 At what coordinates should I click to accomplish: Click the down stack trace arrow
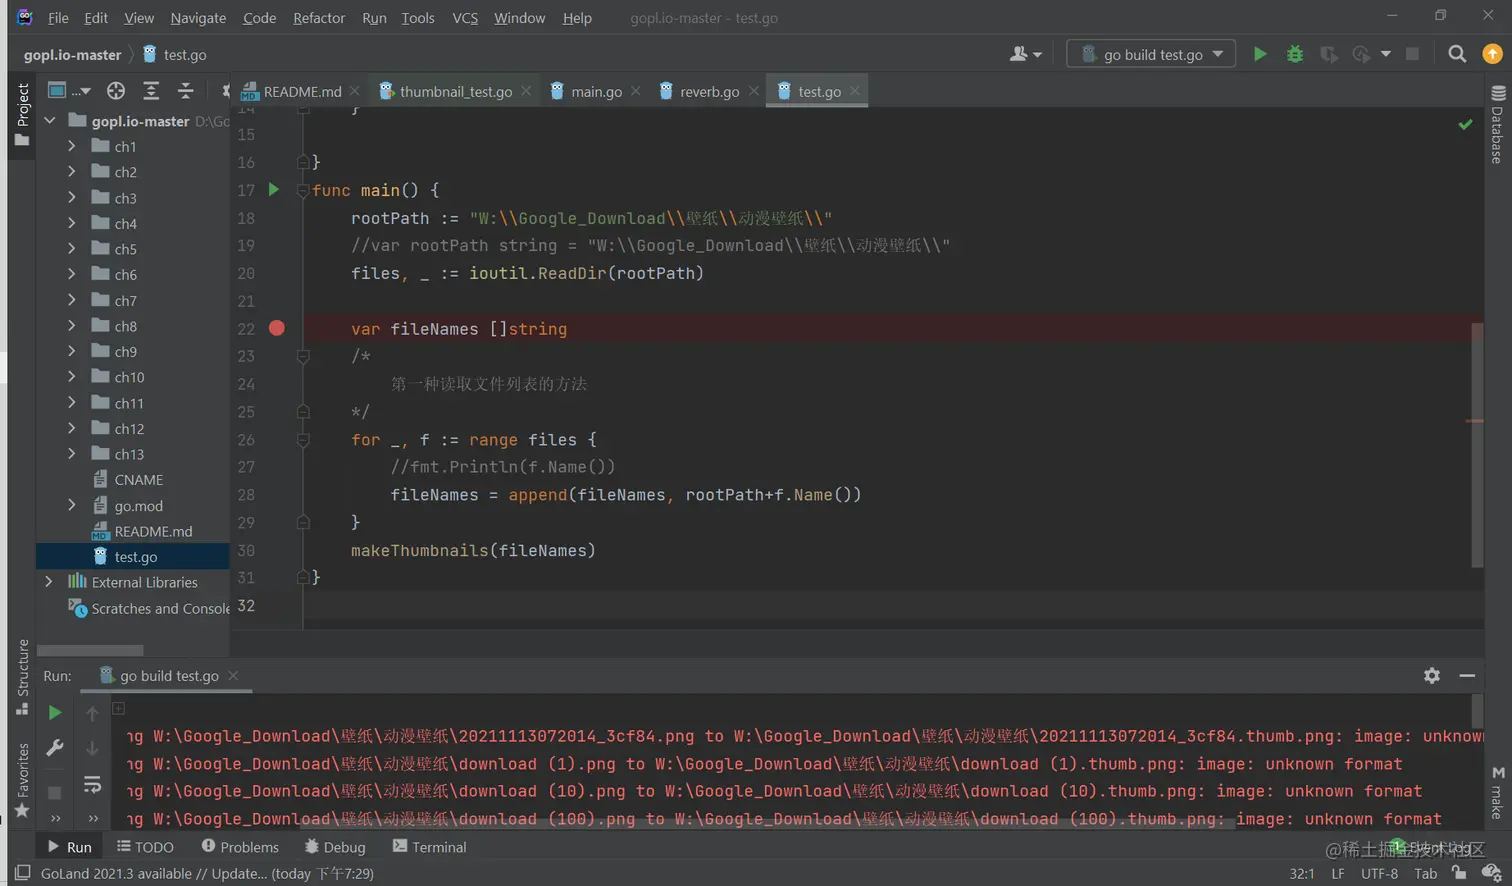(92, 748)
